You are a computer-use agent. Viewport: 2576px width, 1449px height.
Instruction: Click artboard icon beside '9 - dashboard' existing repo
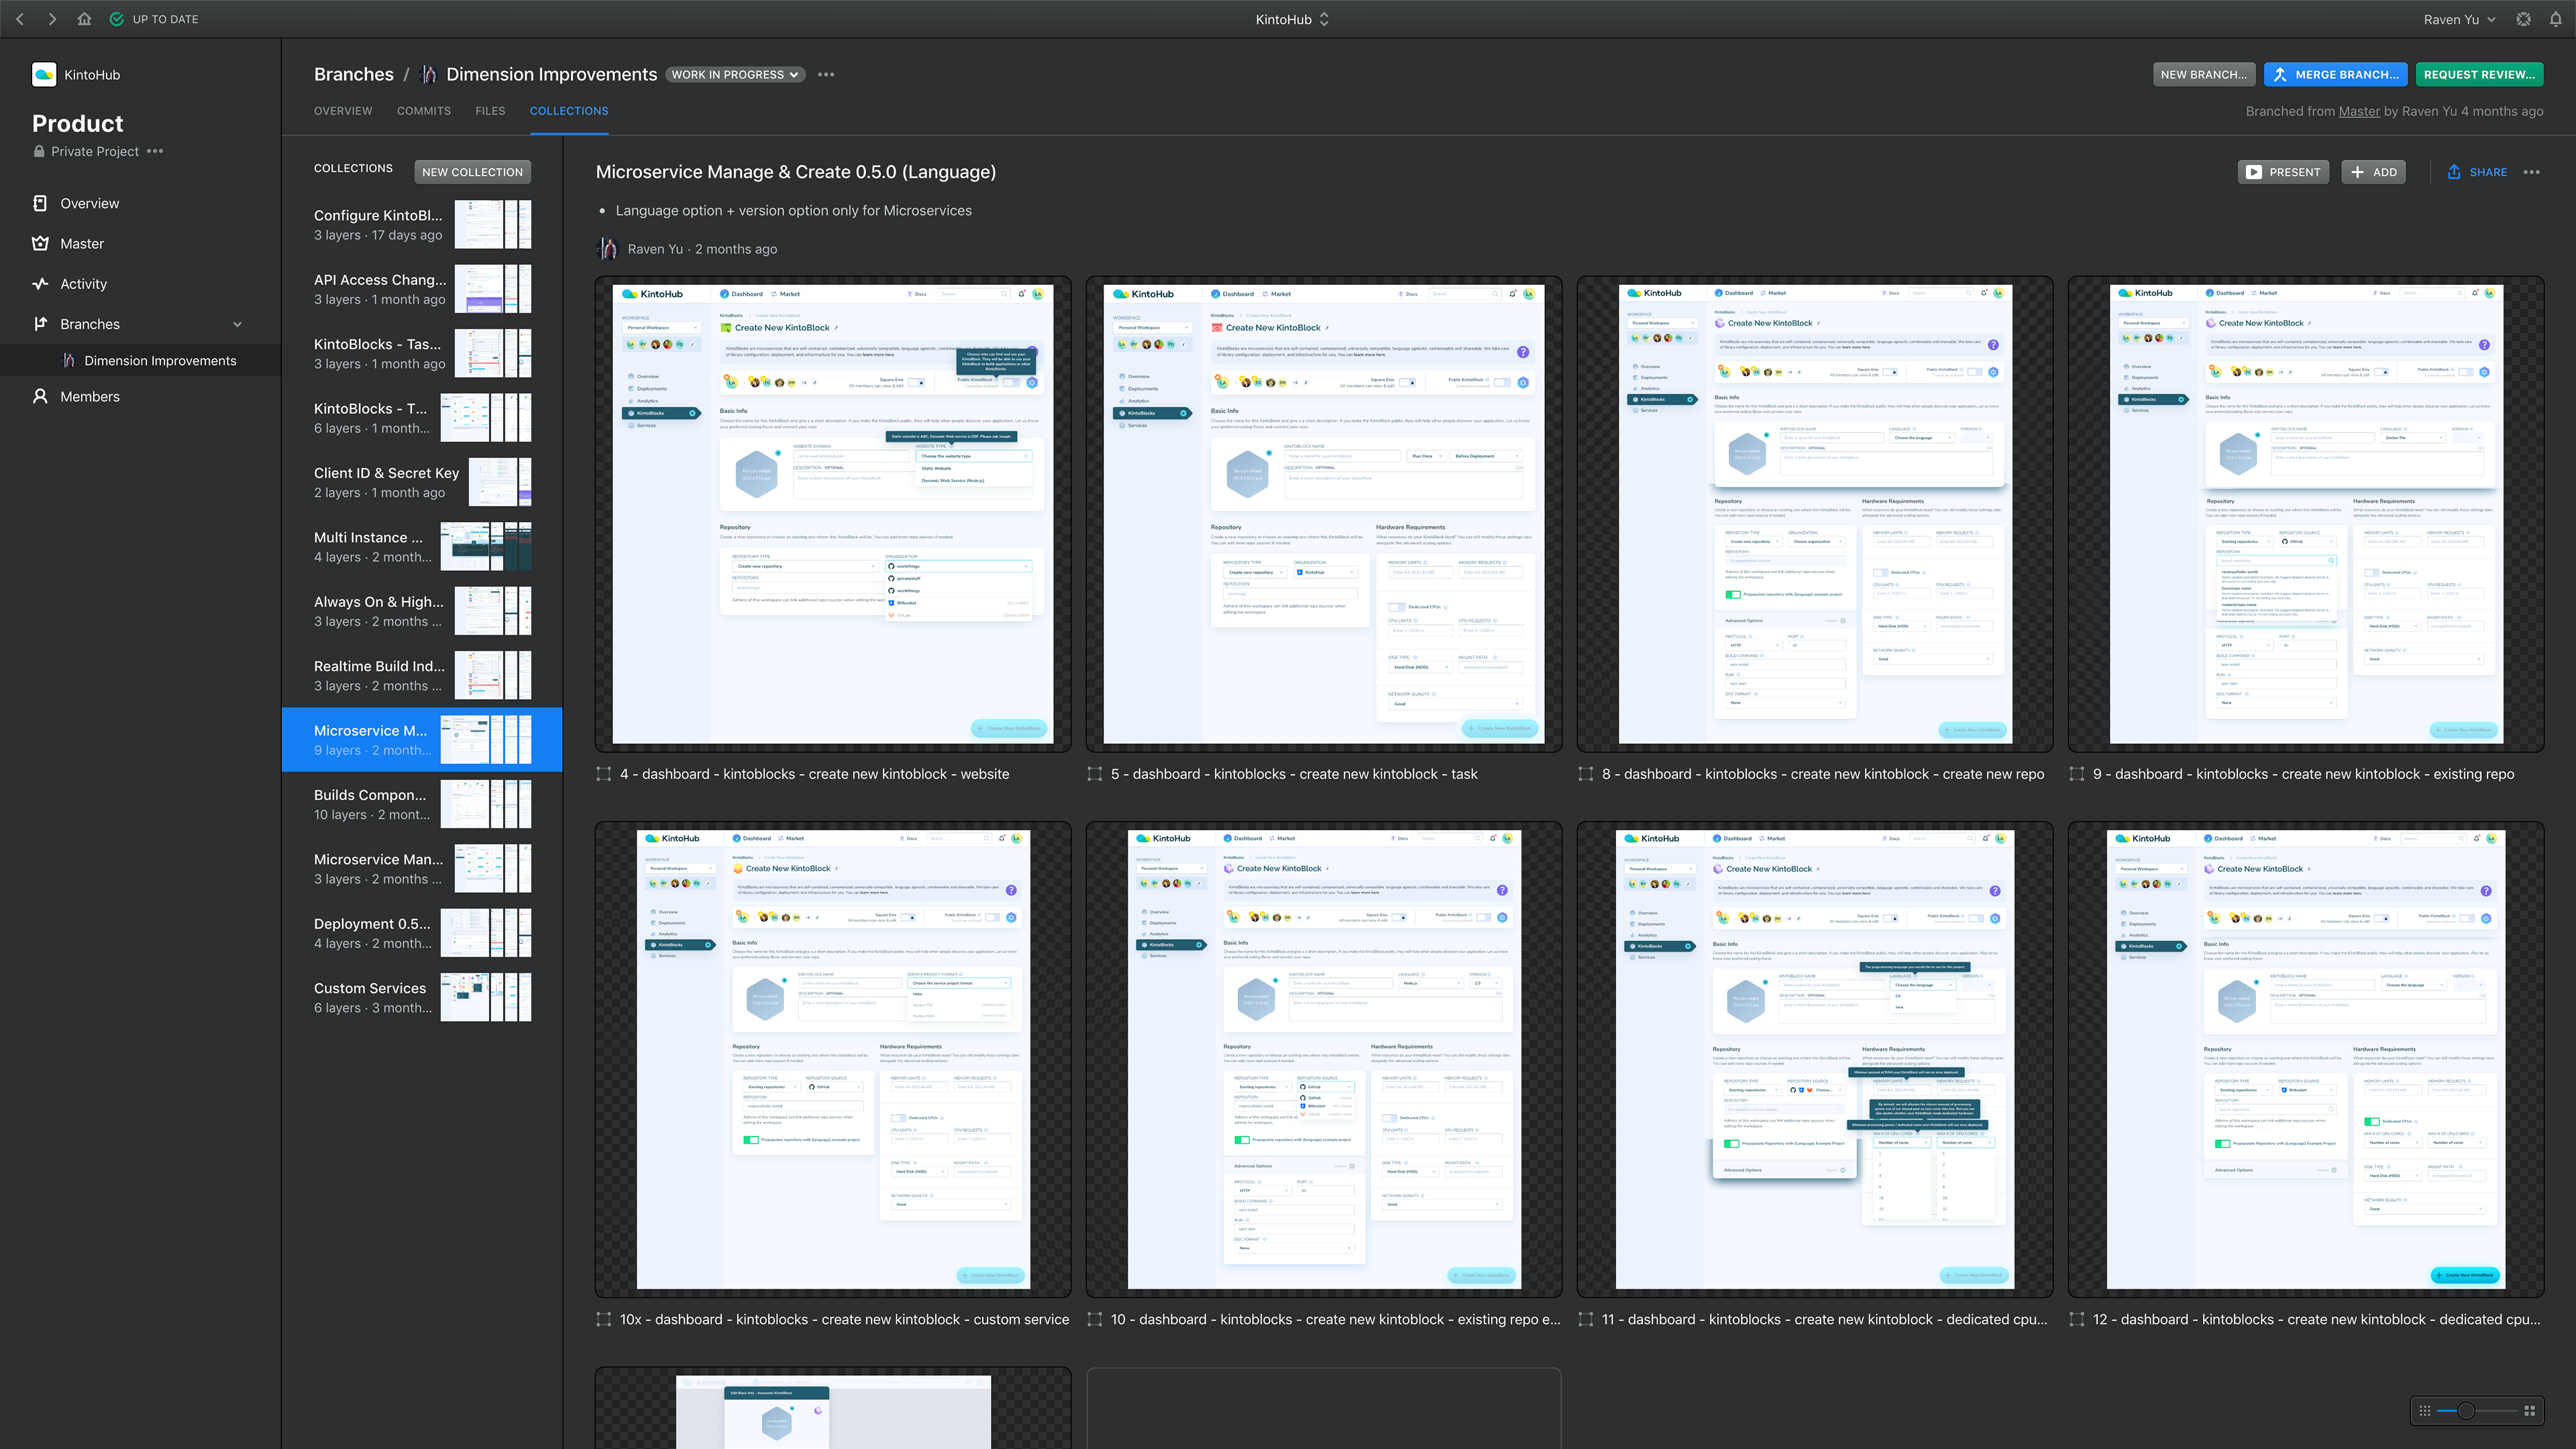2077,774
